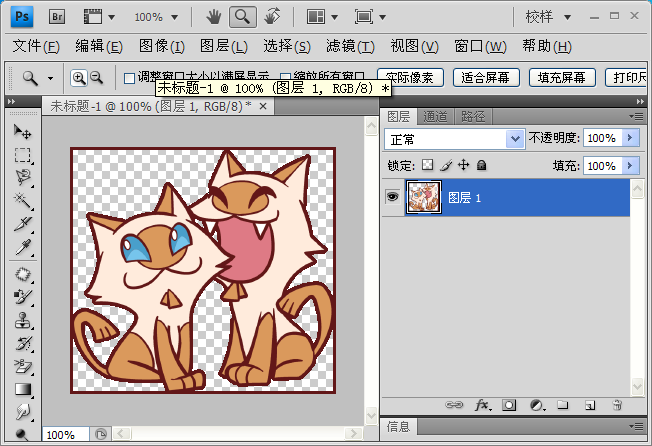Toggle lock position icon

(463, 165)
